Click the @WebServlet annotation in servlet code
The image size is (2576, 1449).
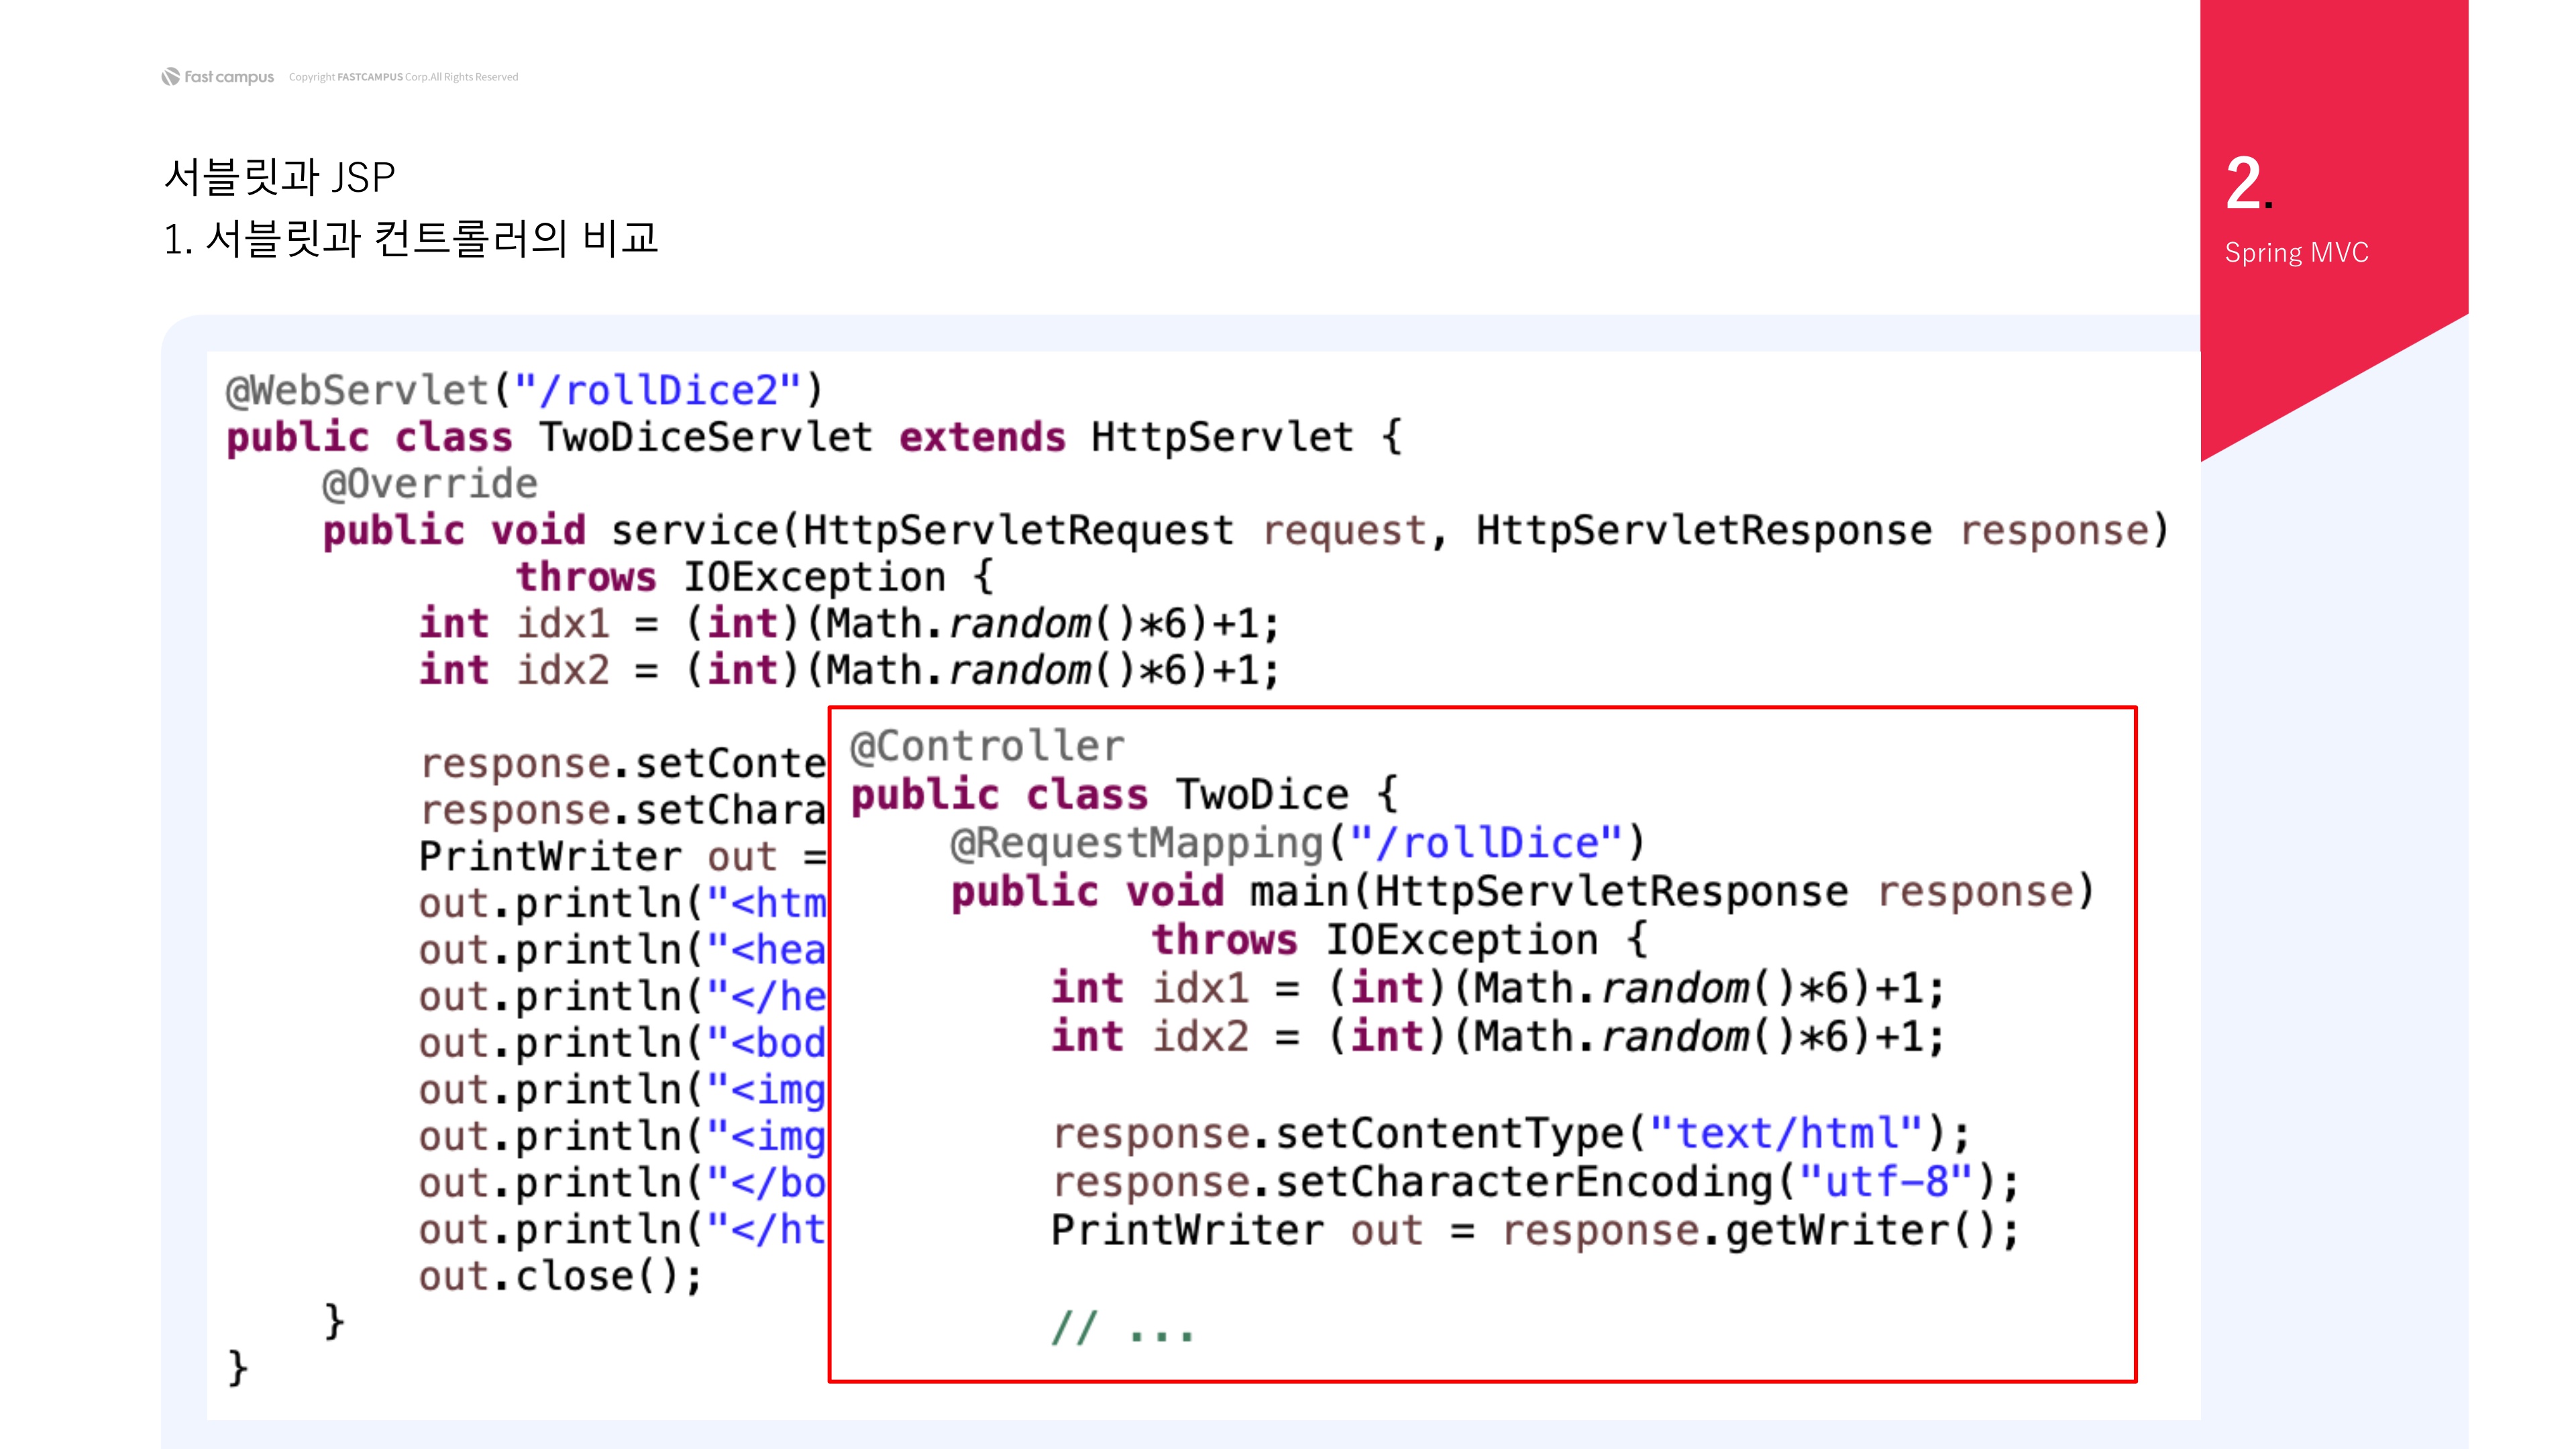click(x=357, y=390)
